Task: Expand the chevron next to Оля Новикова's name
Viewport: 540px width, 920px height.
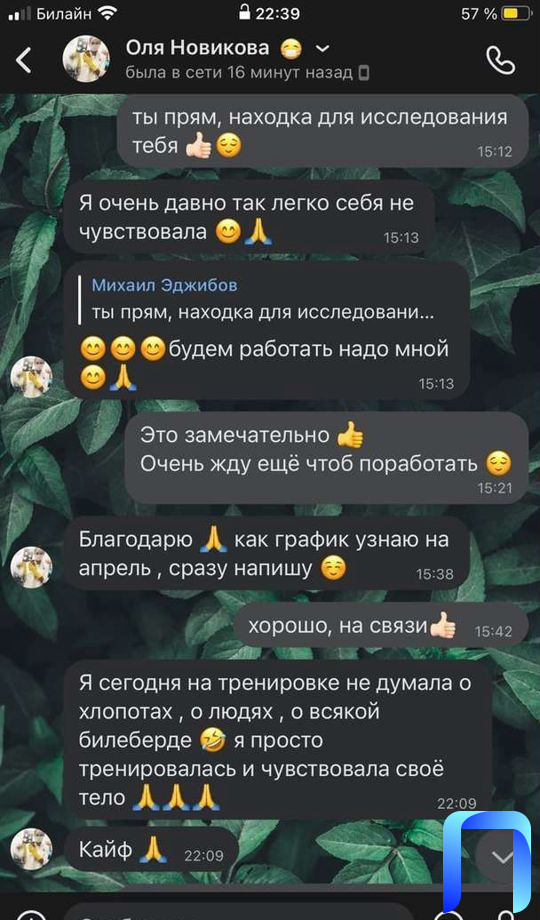Action: pyautogui.click(x=323, y=48)
